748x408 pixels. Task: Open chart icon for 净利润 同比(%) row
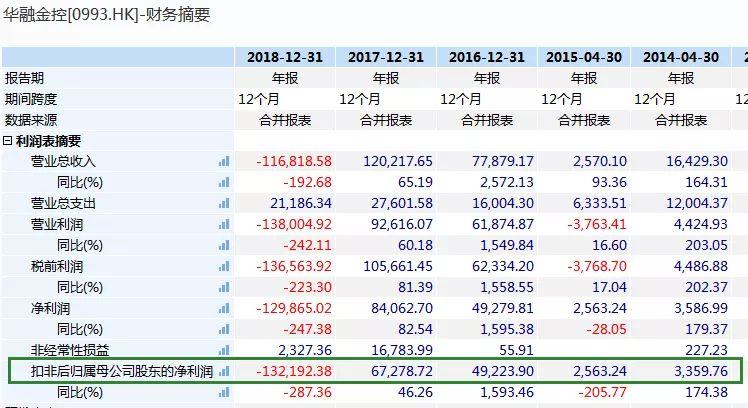pos(224,329)
